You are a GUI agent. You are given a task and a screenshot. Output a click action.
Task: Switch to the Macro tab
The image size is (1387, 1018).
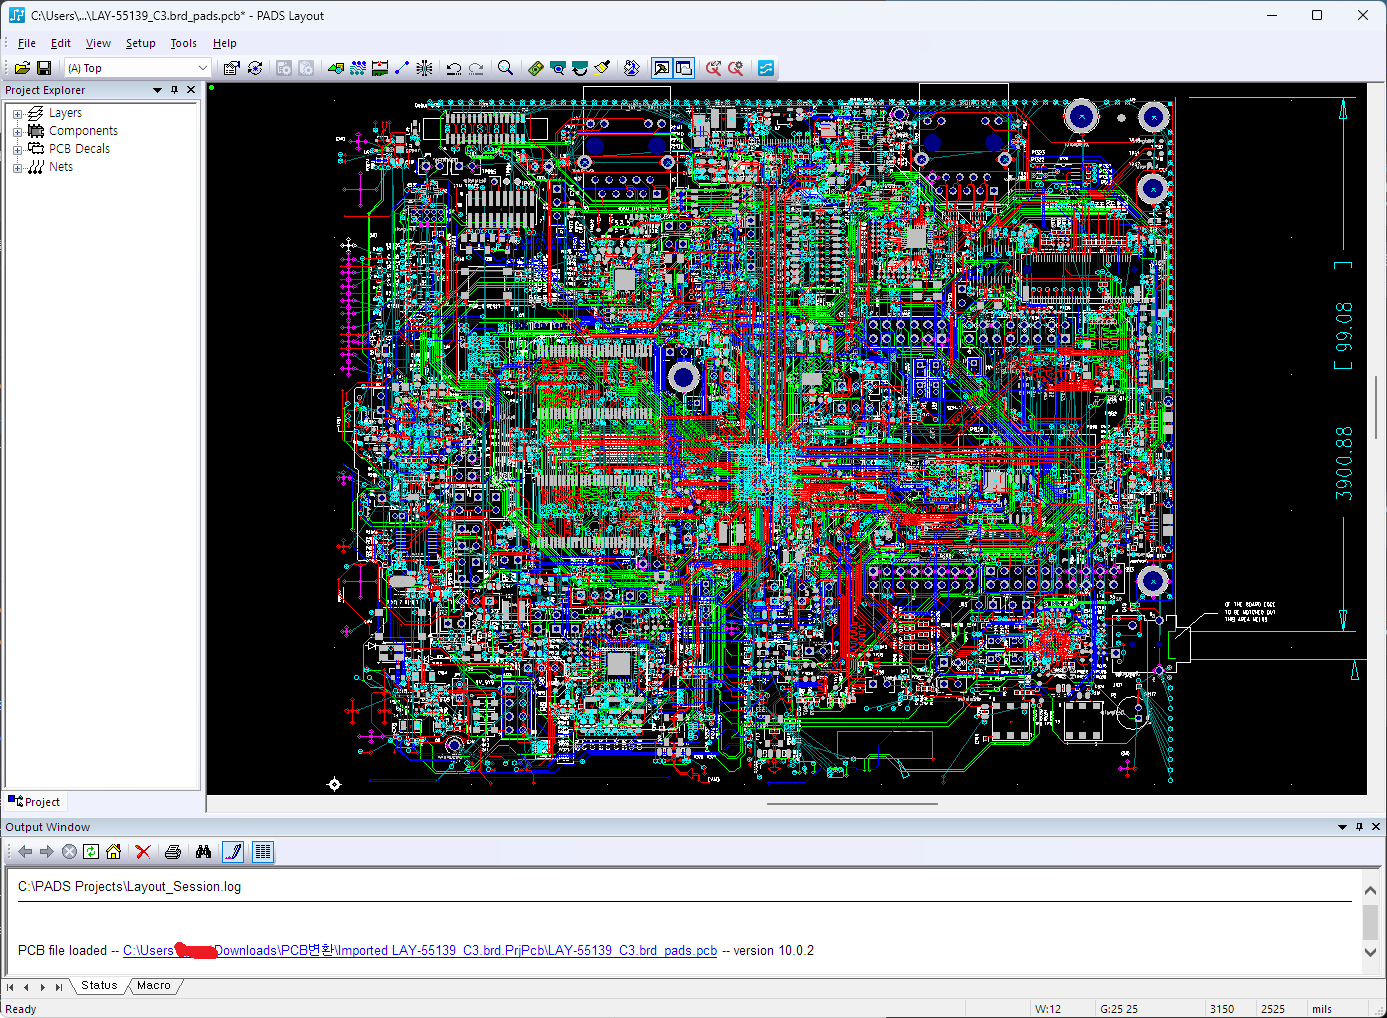click(x=154, y=986)
